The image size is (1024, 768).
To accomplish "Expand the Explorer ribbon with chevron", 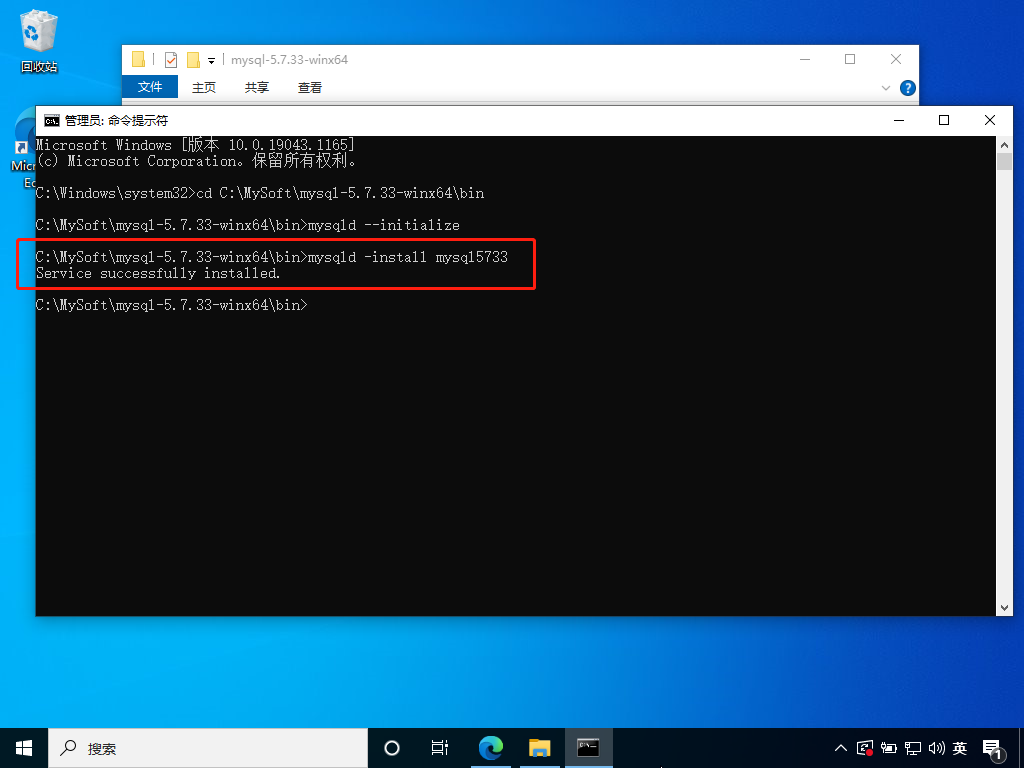I will tap(886, 88).
